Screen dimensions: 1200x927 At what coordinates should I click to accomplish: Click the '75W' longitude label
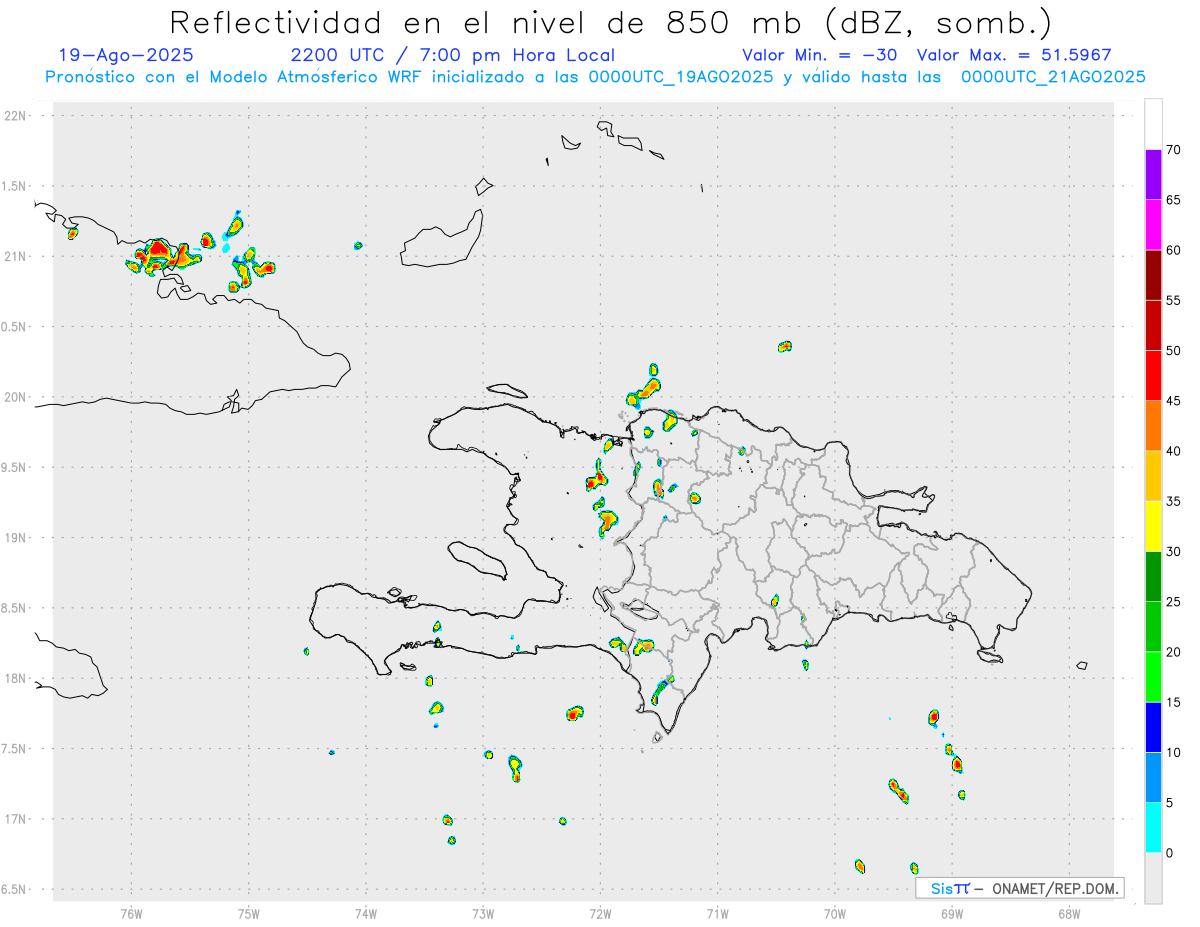pyautogui.click(x=249, y=913)
